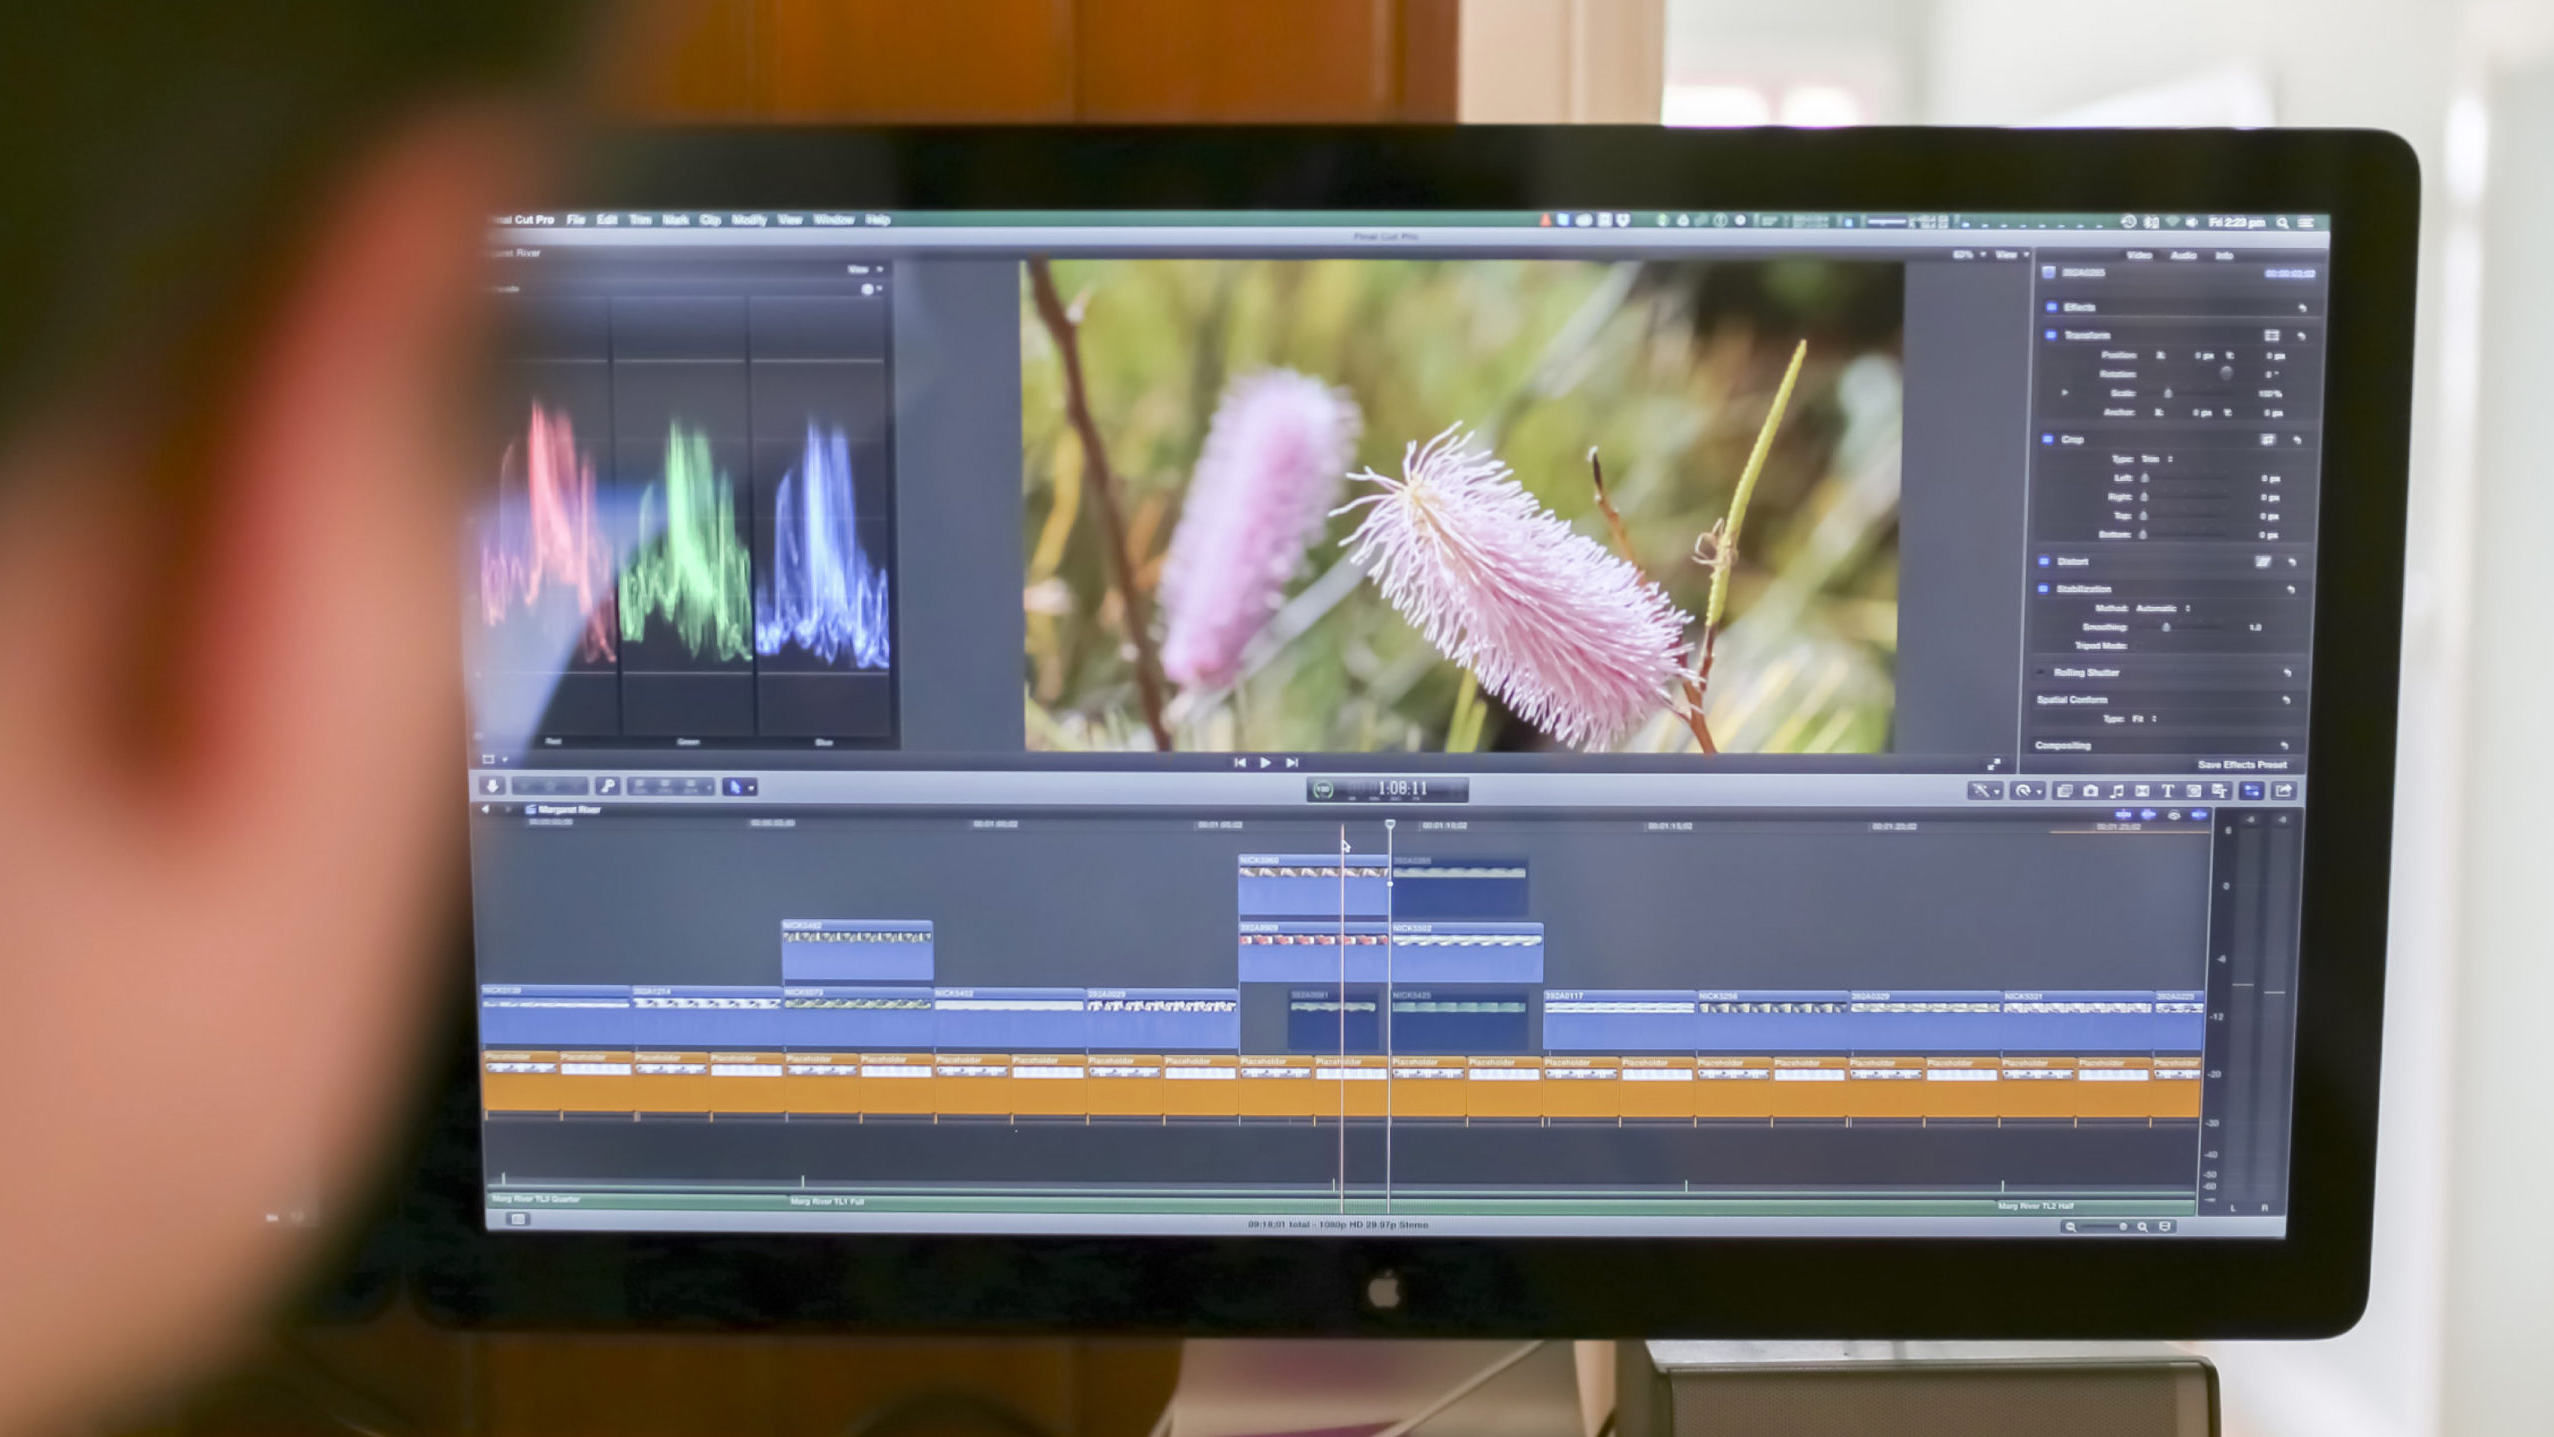Screen dimensions: 2554x1437
Task: Toggle the solo headphones icon
Action: point(2174,815)
